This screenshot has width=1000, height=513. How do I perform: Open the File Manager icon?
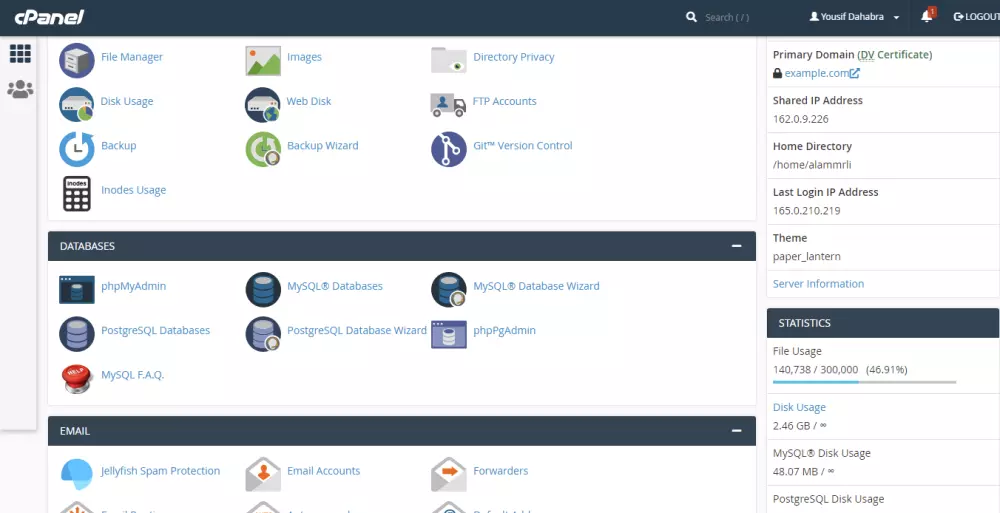tap(77, 61)
